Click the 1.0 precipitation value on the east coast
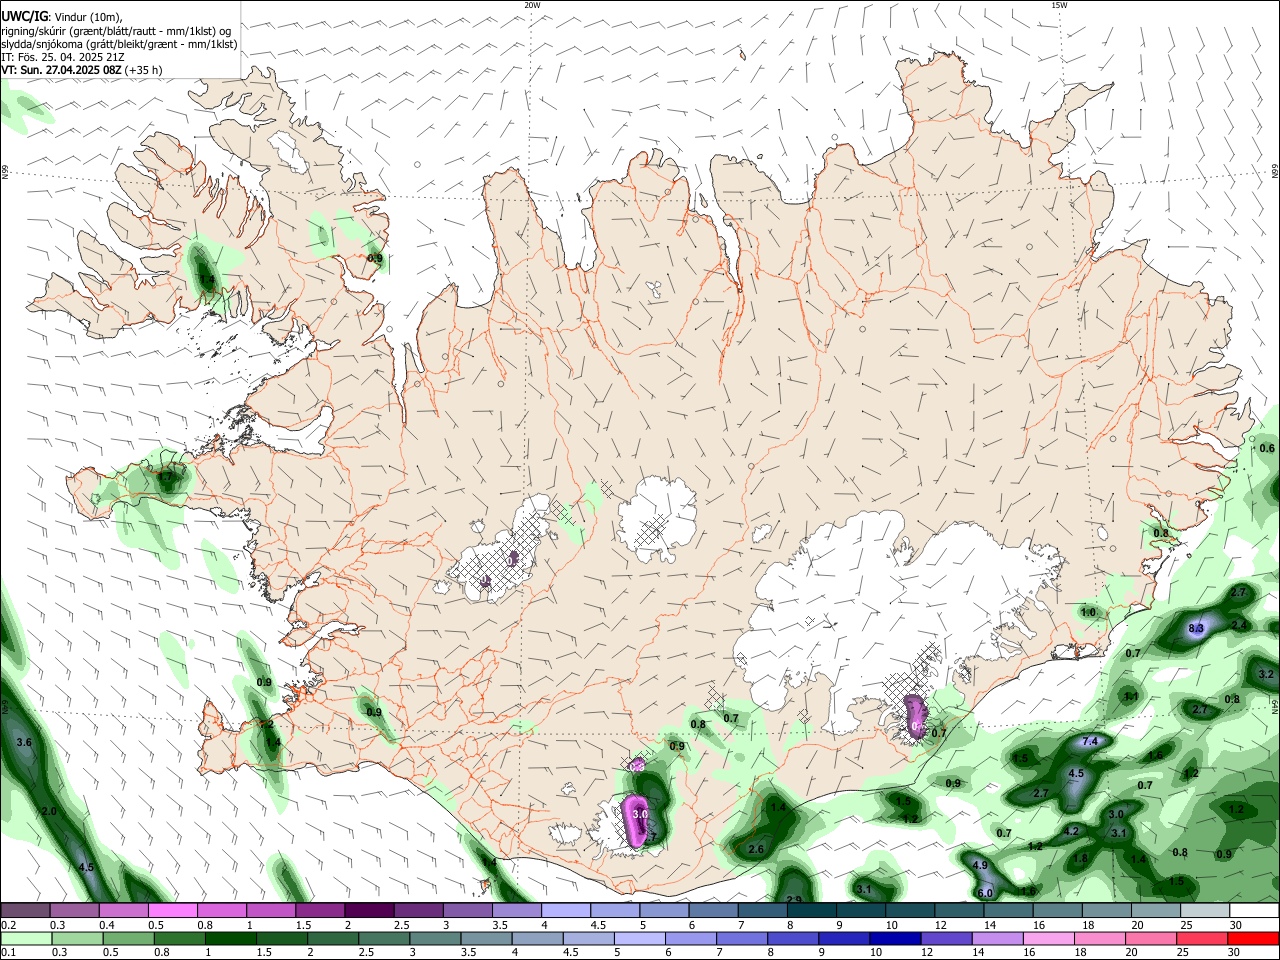Viewport: 1280px width, 960px height. click(x=1088, y=612)
